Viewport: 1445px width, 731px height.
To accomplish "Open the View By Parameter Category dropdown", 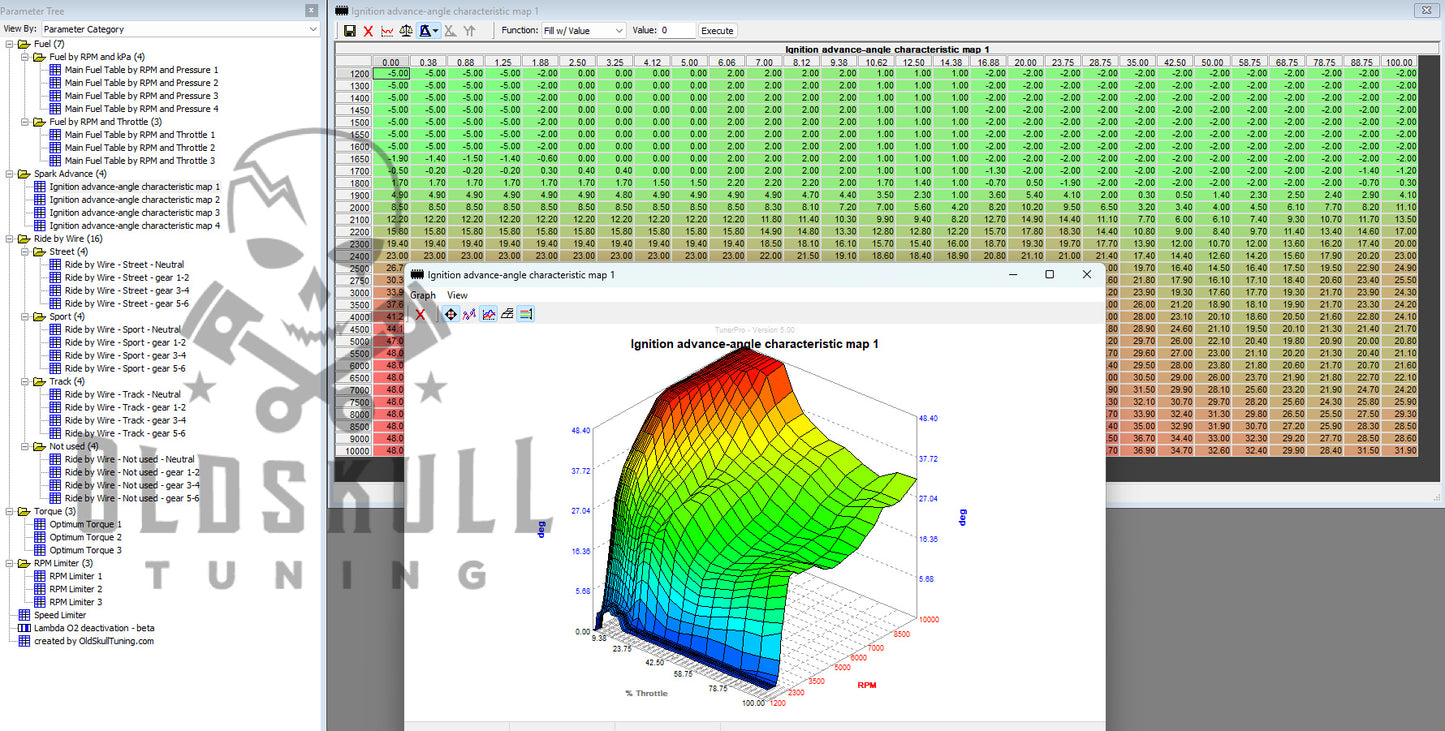I will point(180,30).
